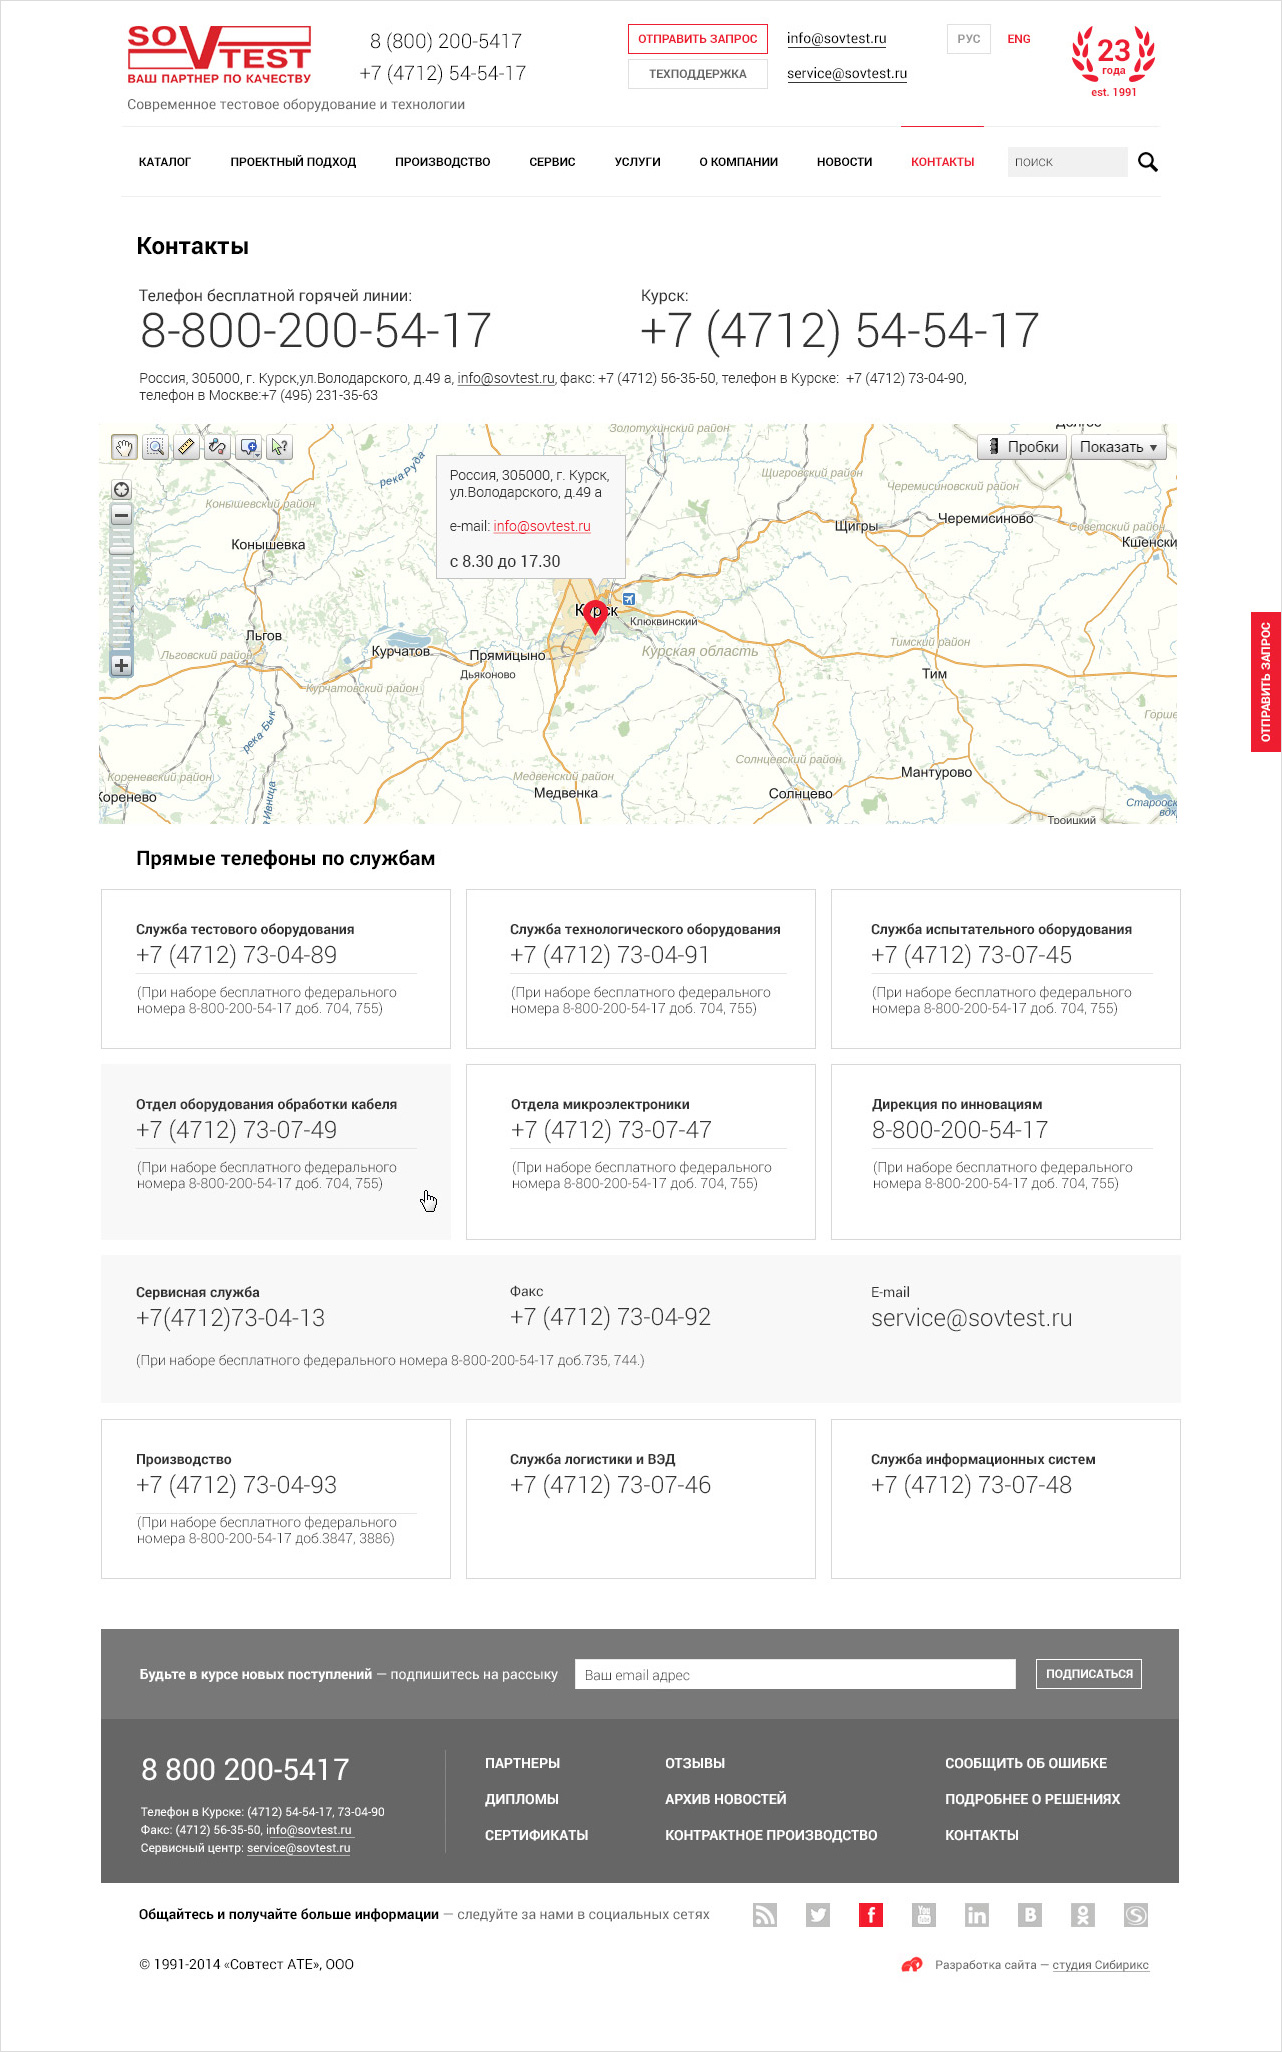Click the Sovtest logo
Viewport: 1282px width, 2052px height.
(x=219, y=54)
